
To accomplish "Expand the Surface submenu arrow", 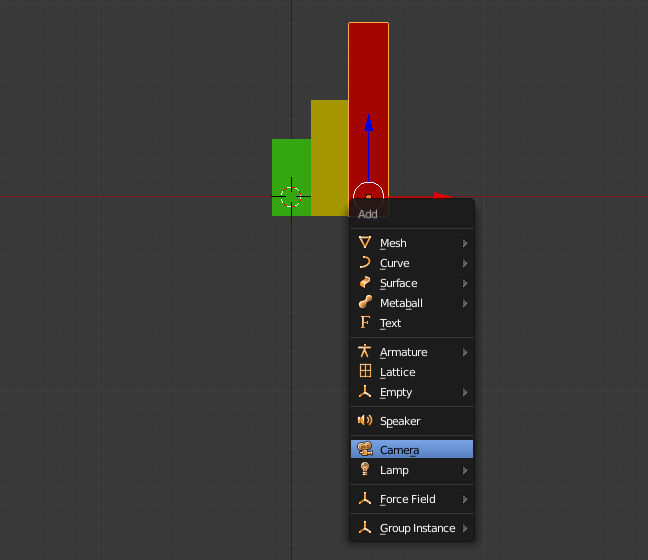I will click(465, 283).
